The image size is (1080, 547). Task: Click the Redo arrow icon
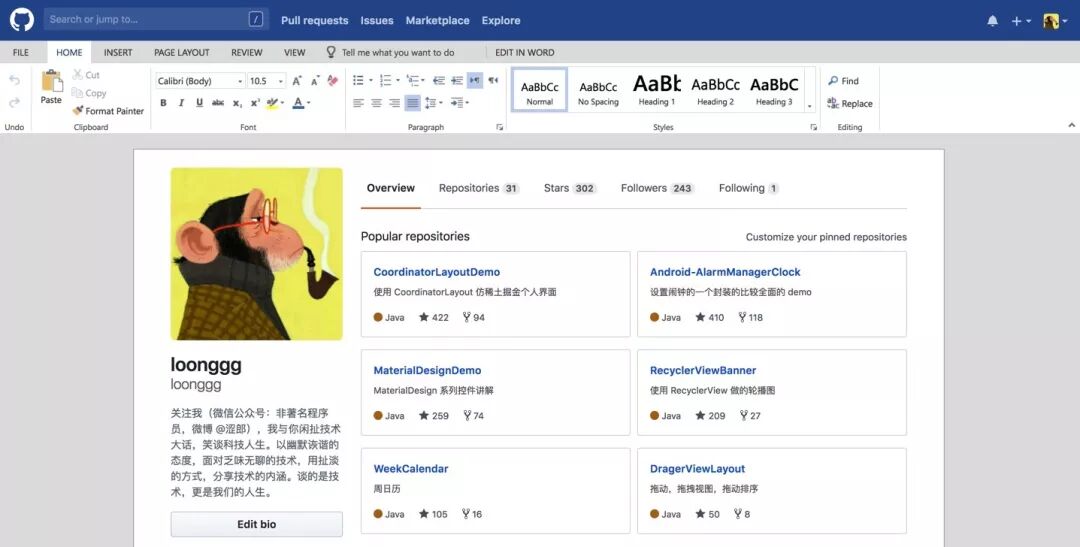[x=14, y=103]
